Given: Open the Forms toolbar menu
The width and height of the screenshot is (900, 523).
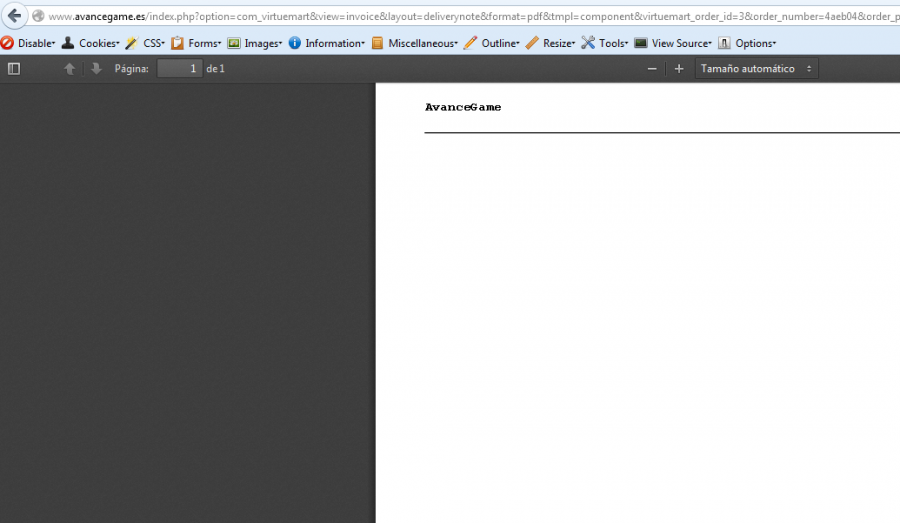Looking at the screenshot, I should [196, 43].
